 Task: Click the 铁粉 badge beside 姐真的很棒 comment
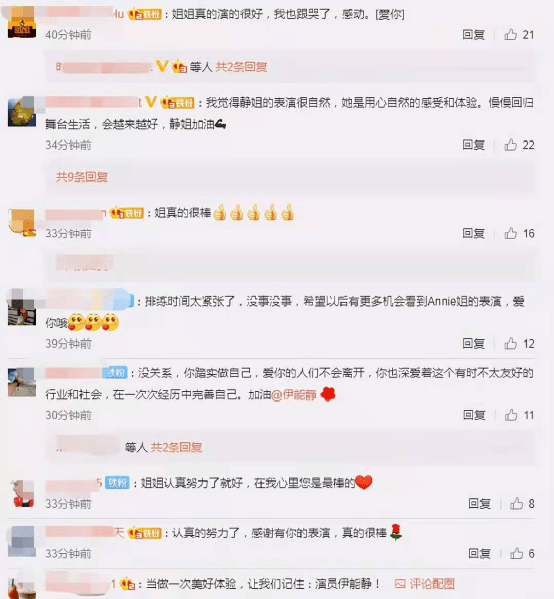[126, 213]
